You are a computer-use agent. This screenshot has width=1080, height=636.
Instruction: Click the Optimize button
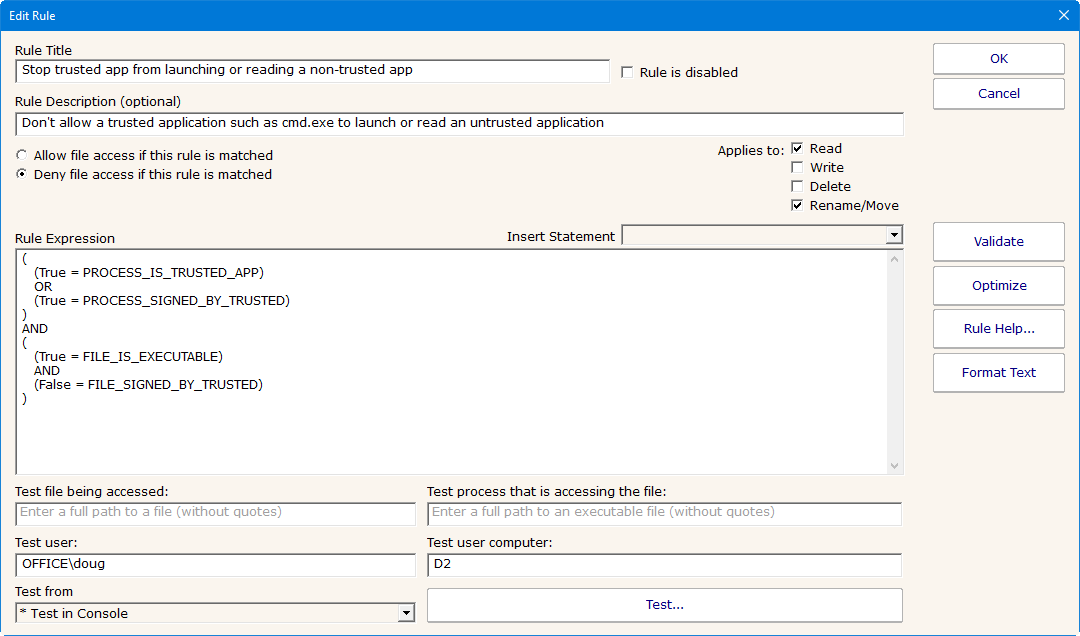point(998,285)
